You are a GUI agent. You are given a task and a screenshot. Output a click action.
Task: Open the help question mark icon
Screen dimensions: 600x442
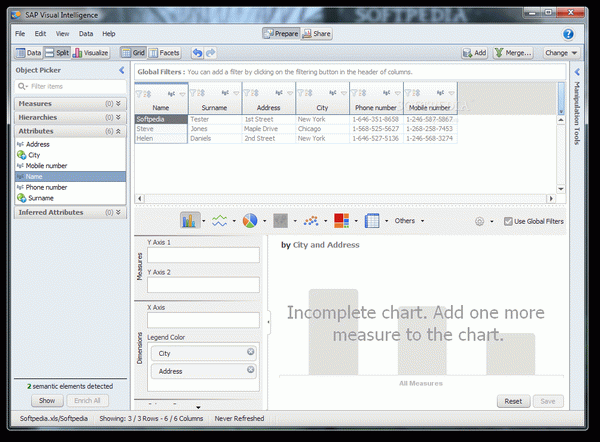point(568,34)
